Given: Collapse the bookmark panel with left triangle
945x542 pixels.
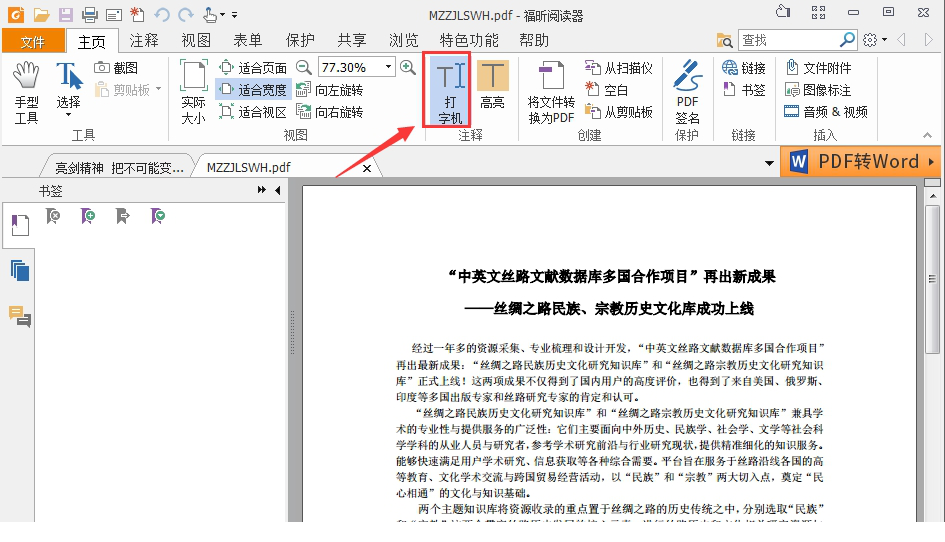Looking at the screenshot, I should 277,191.
